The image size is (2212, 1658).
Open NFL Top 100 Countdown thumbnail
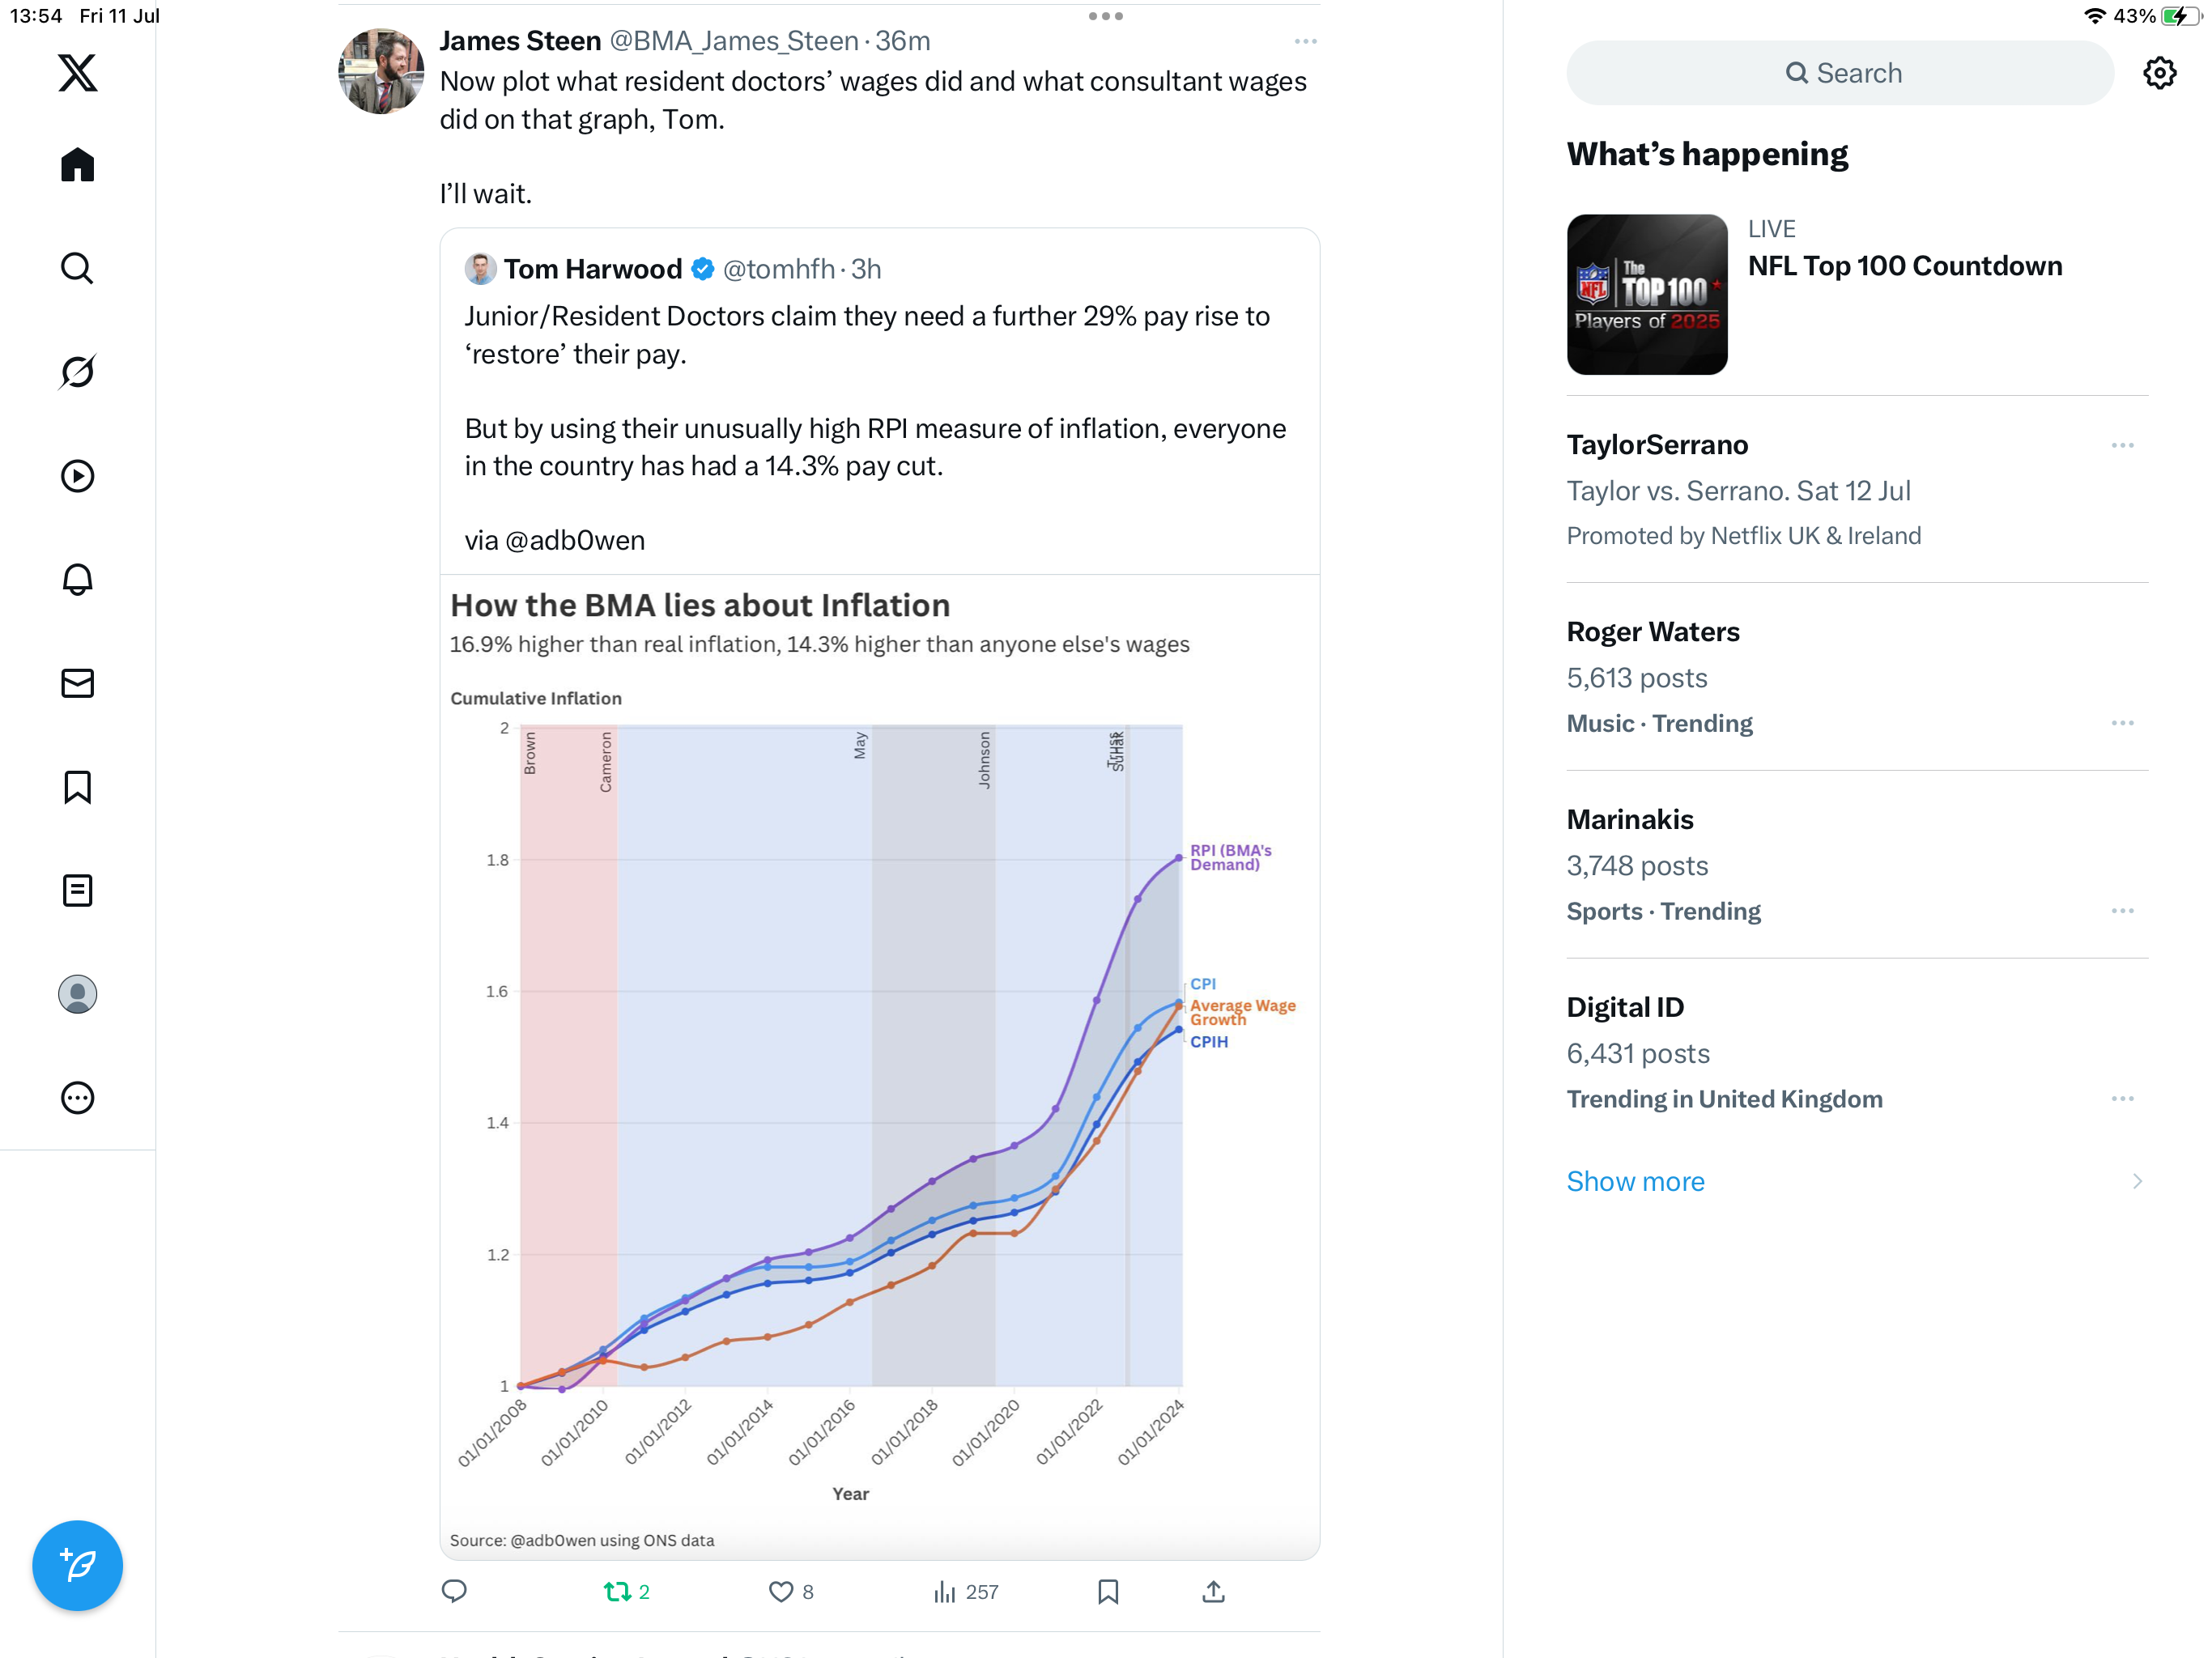click(x=1647, y=294)
